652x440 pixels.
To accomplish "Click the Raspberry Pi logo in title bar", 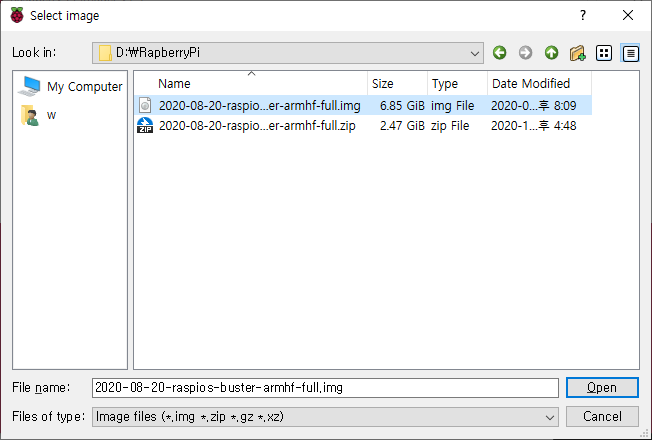I will [17, 15].
